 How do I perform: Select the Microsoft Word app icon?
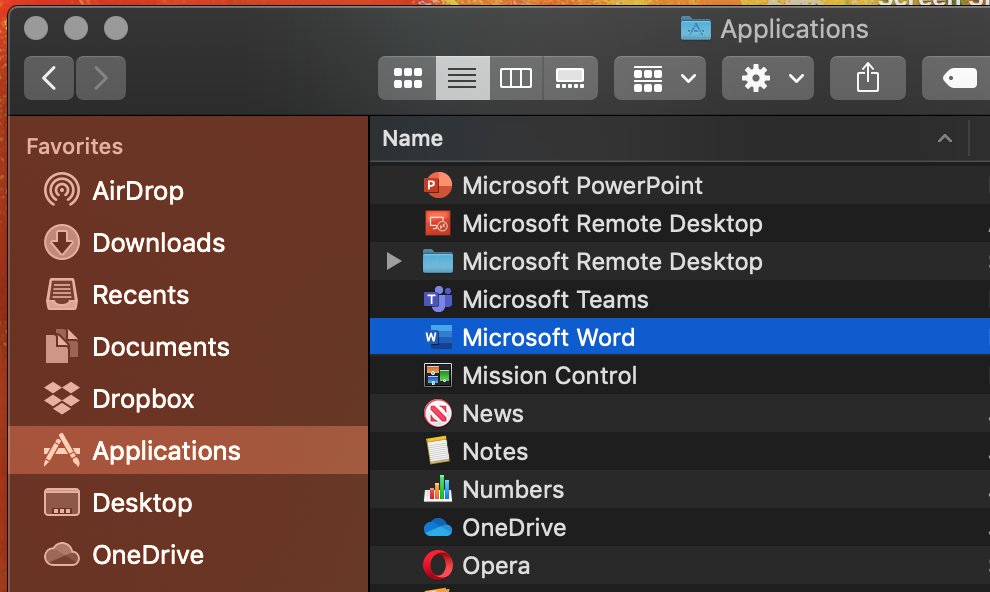pyautogui.click(x=438, y=337)
